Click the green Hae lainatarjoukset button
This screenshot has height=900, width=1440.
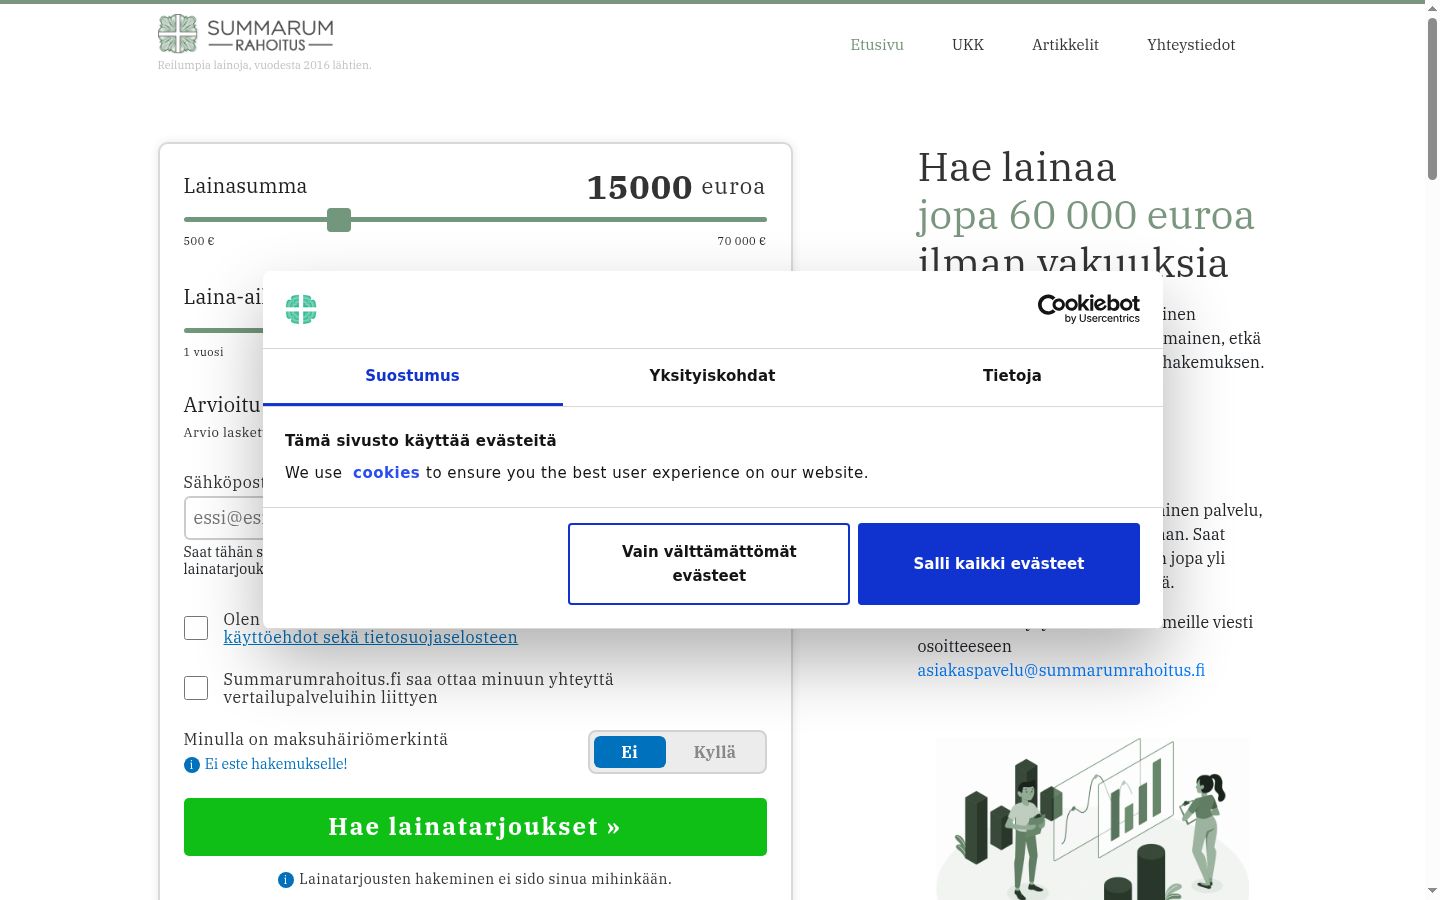(x=475, y=827)
